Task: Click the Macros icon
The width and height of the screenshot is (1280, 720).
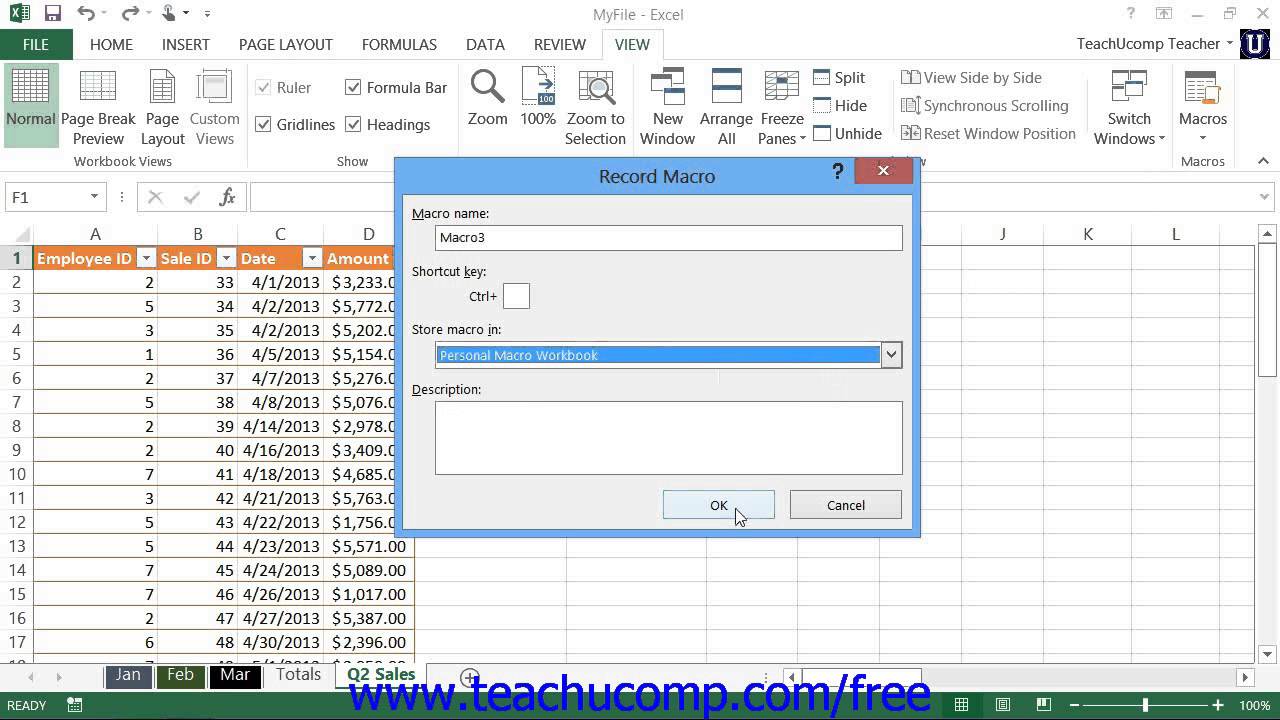Action: pos(1202,88)
